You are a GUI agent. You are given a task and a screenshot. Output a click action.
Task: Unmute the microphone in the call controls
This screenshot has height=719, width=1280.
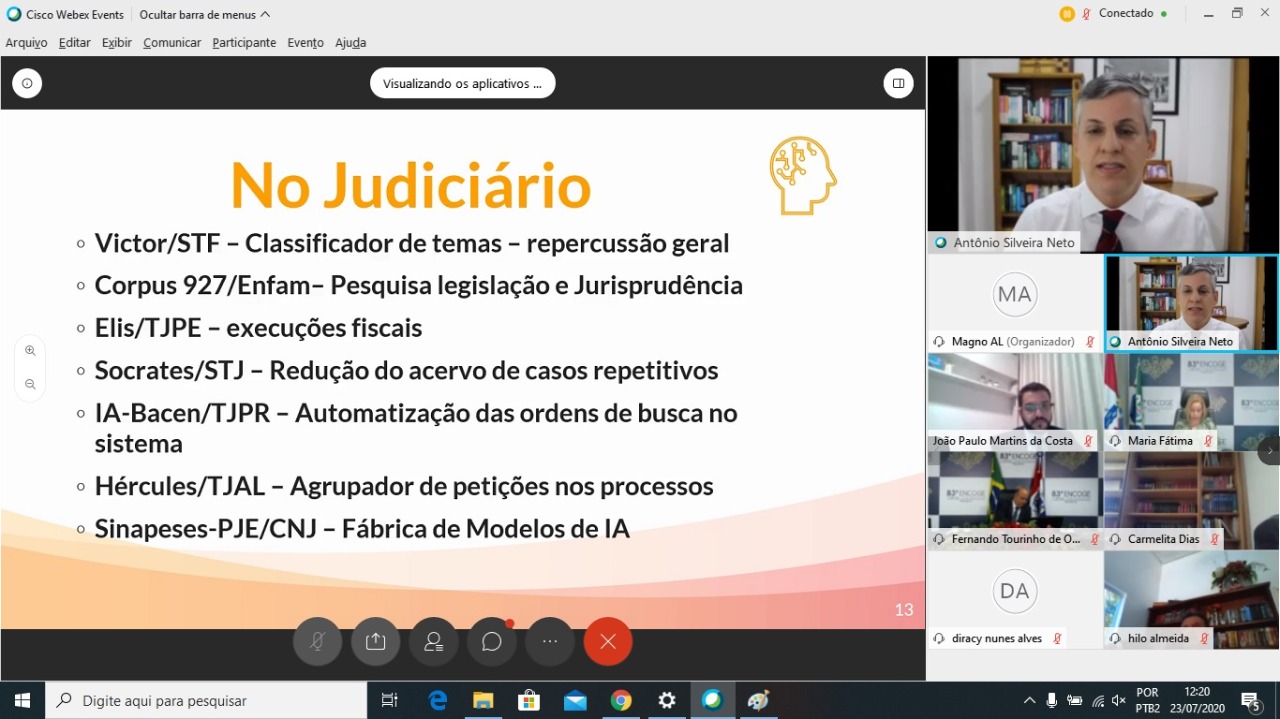point(317,642)
